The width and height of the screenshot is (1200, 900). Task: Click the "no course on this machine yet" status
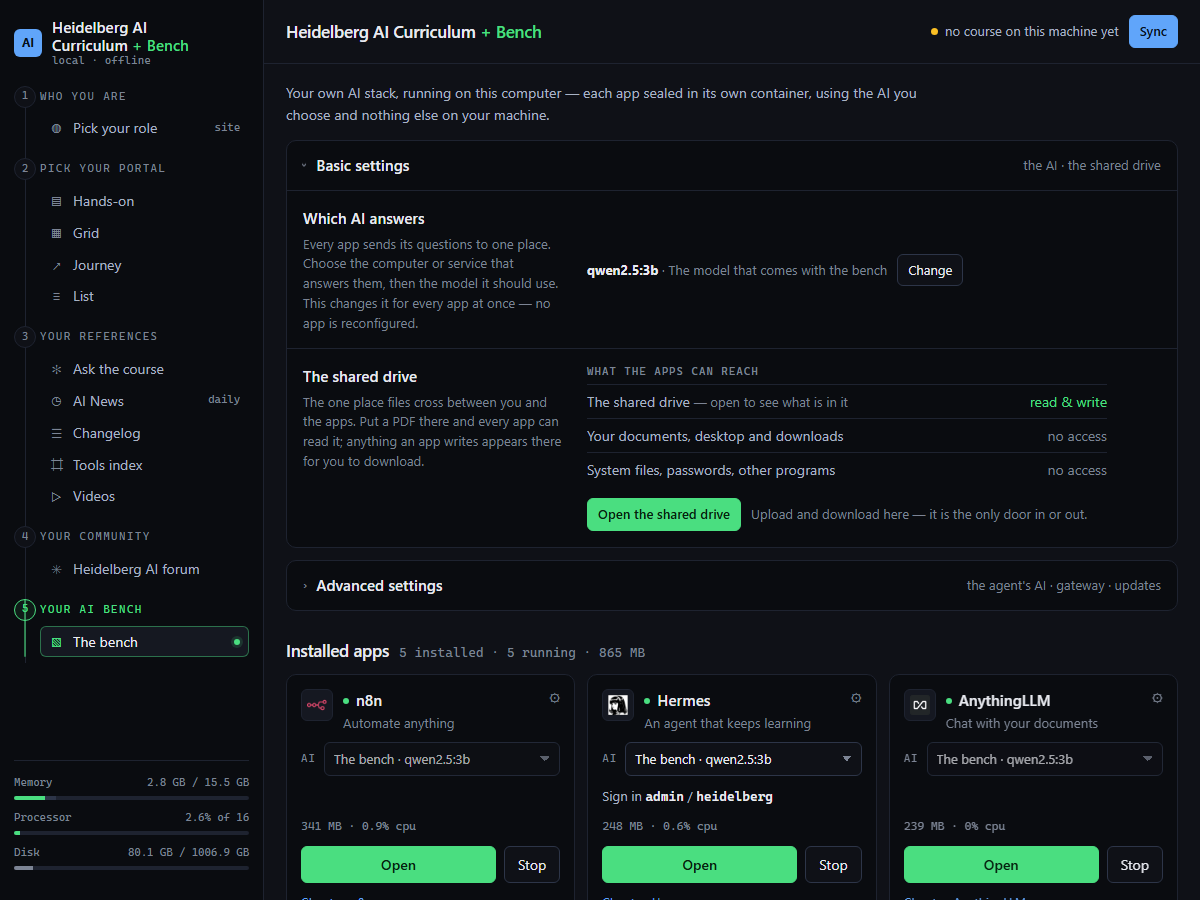(1025, 32)
